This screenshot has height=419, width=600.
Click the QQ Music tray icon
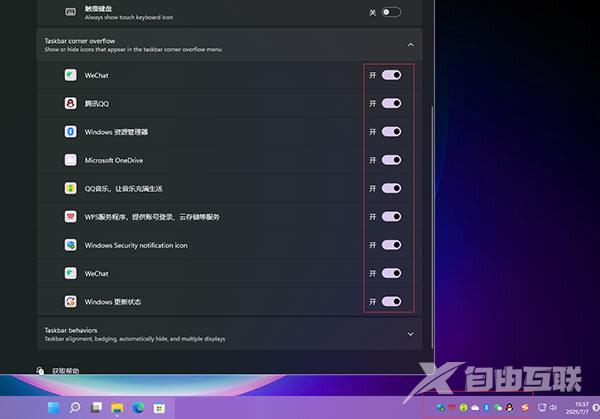(463, 408)
